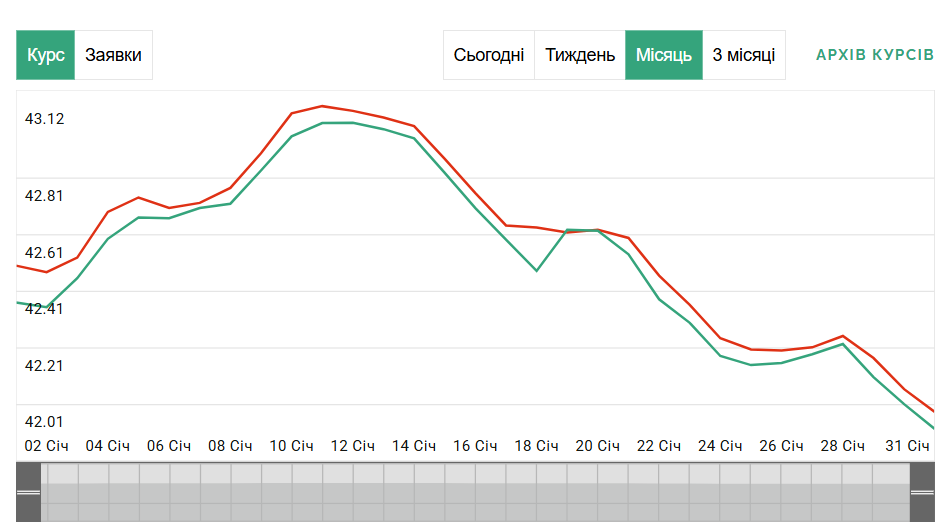The image size is (946, 529).
Task: Select the Місяць period button
Action: point(664,55)
